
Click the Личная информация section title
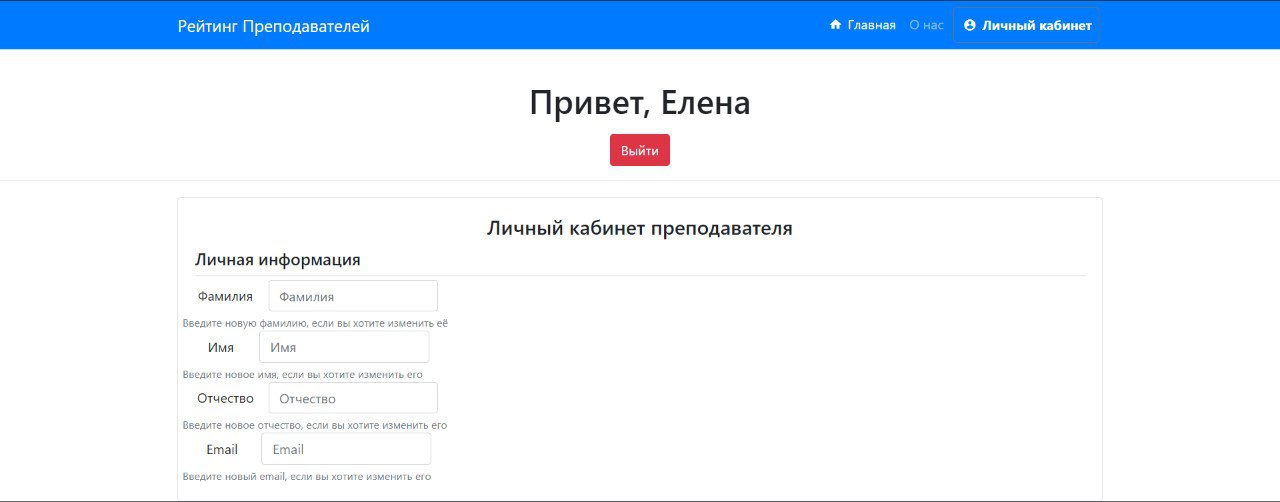278,260
